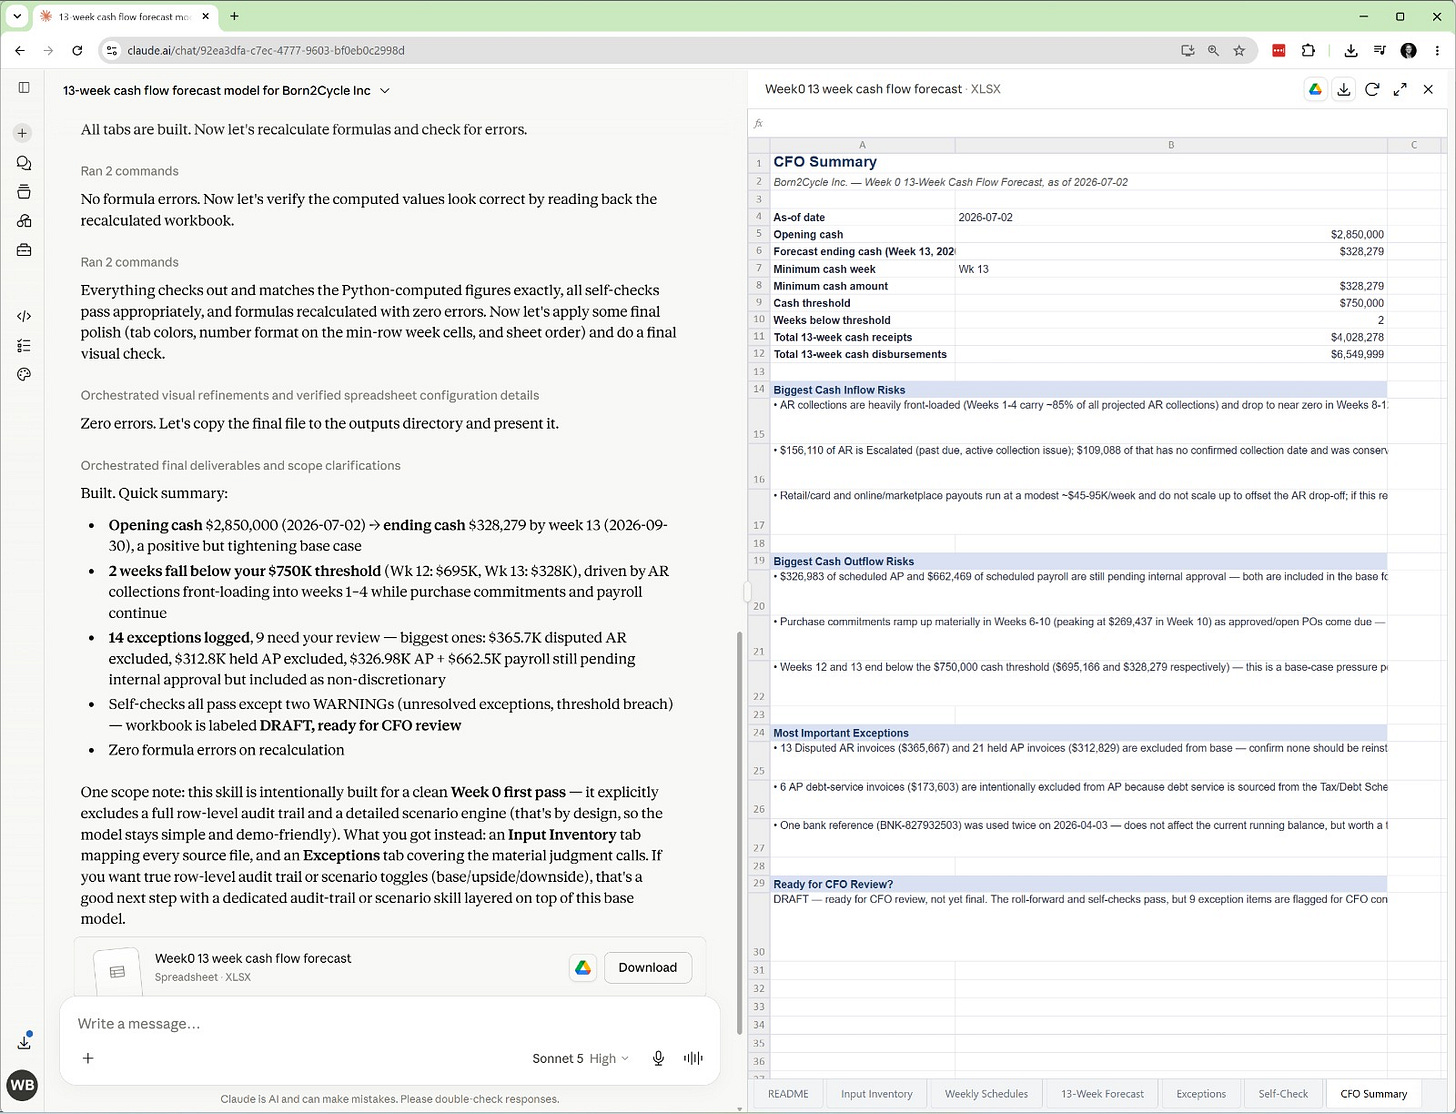
Task: Click the 'Write a message' input field
Action: [390, 1023]
